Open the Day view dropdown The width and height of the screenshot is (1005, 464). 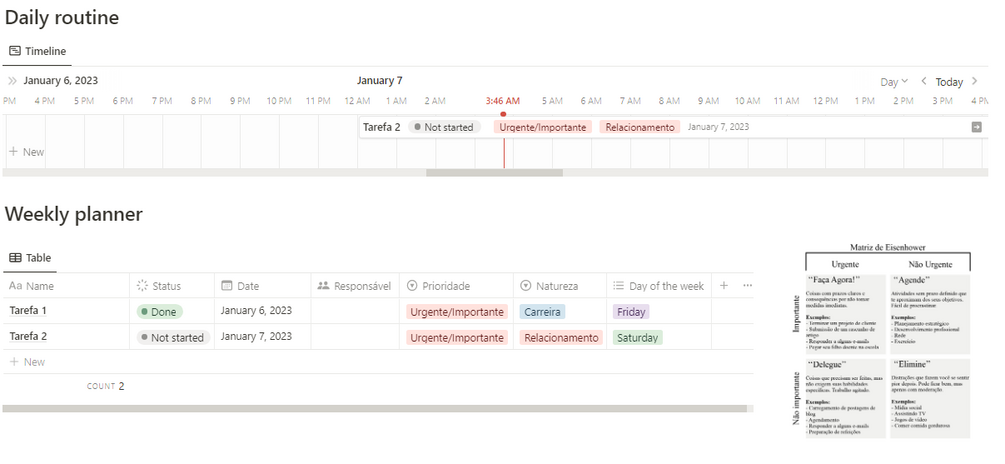click(893, 82)
